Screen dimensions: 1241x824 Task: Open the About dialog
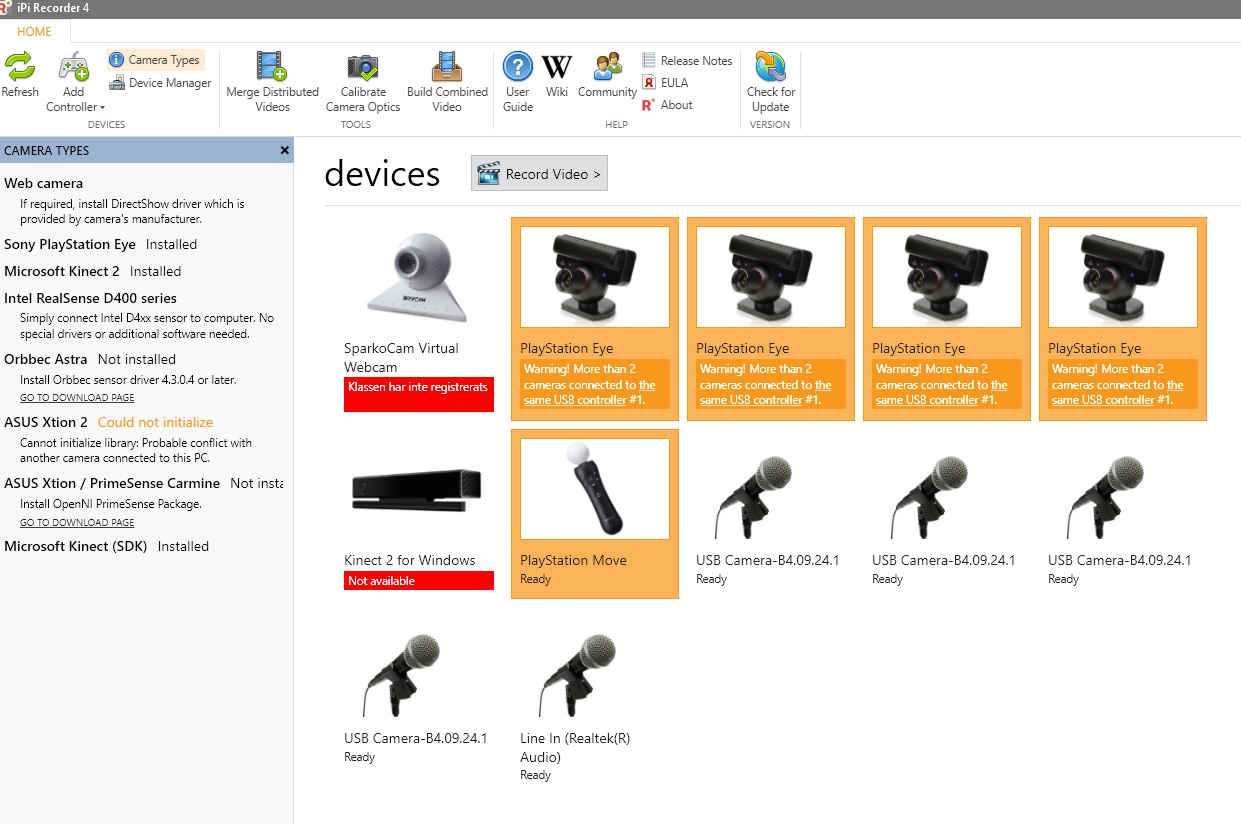point(667,105)
